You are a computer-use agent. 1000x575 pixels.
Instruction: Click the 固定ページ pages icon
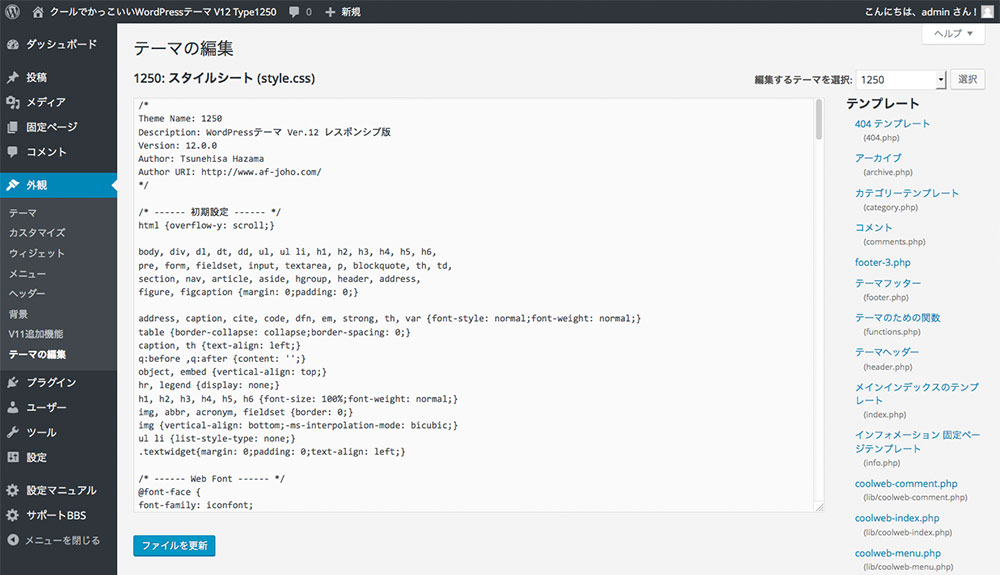[13, 127]
